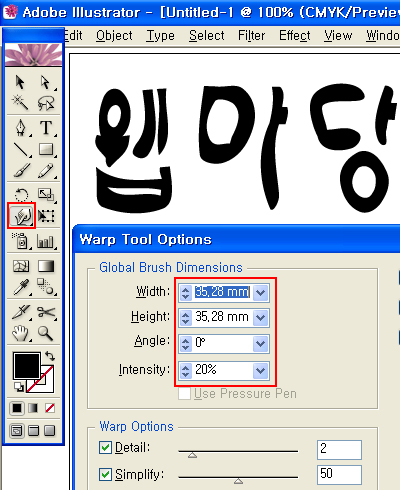Activate the Zoom magnifier tool

45,333
